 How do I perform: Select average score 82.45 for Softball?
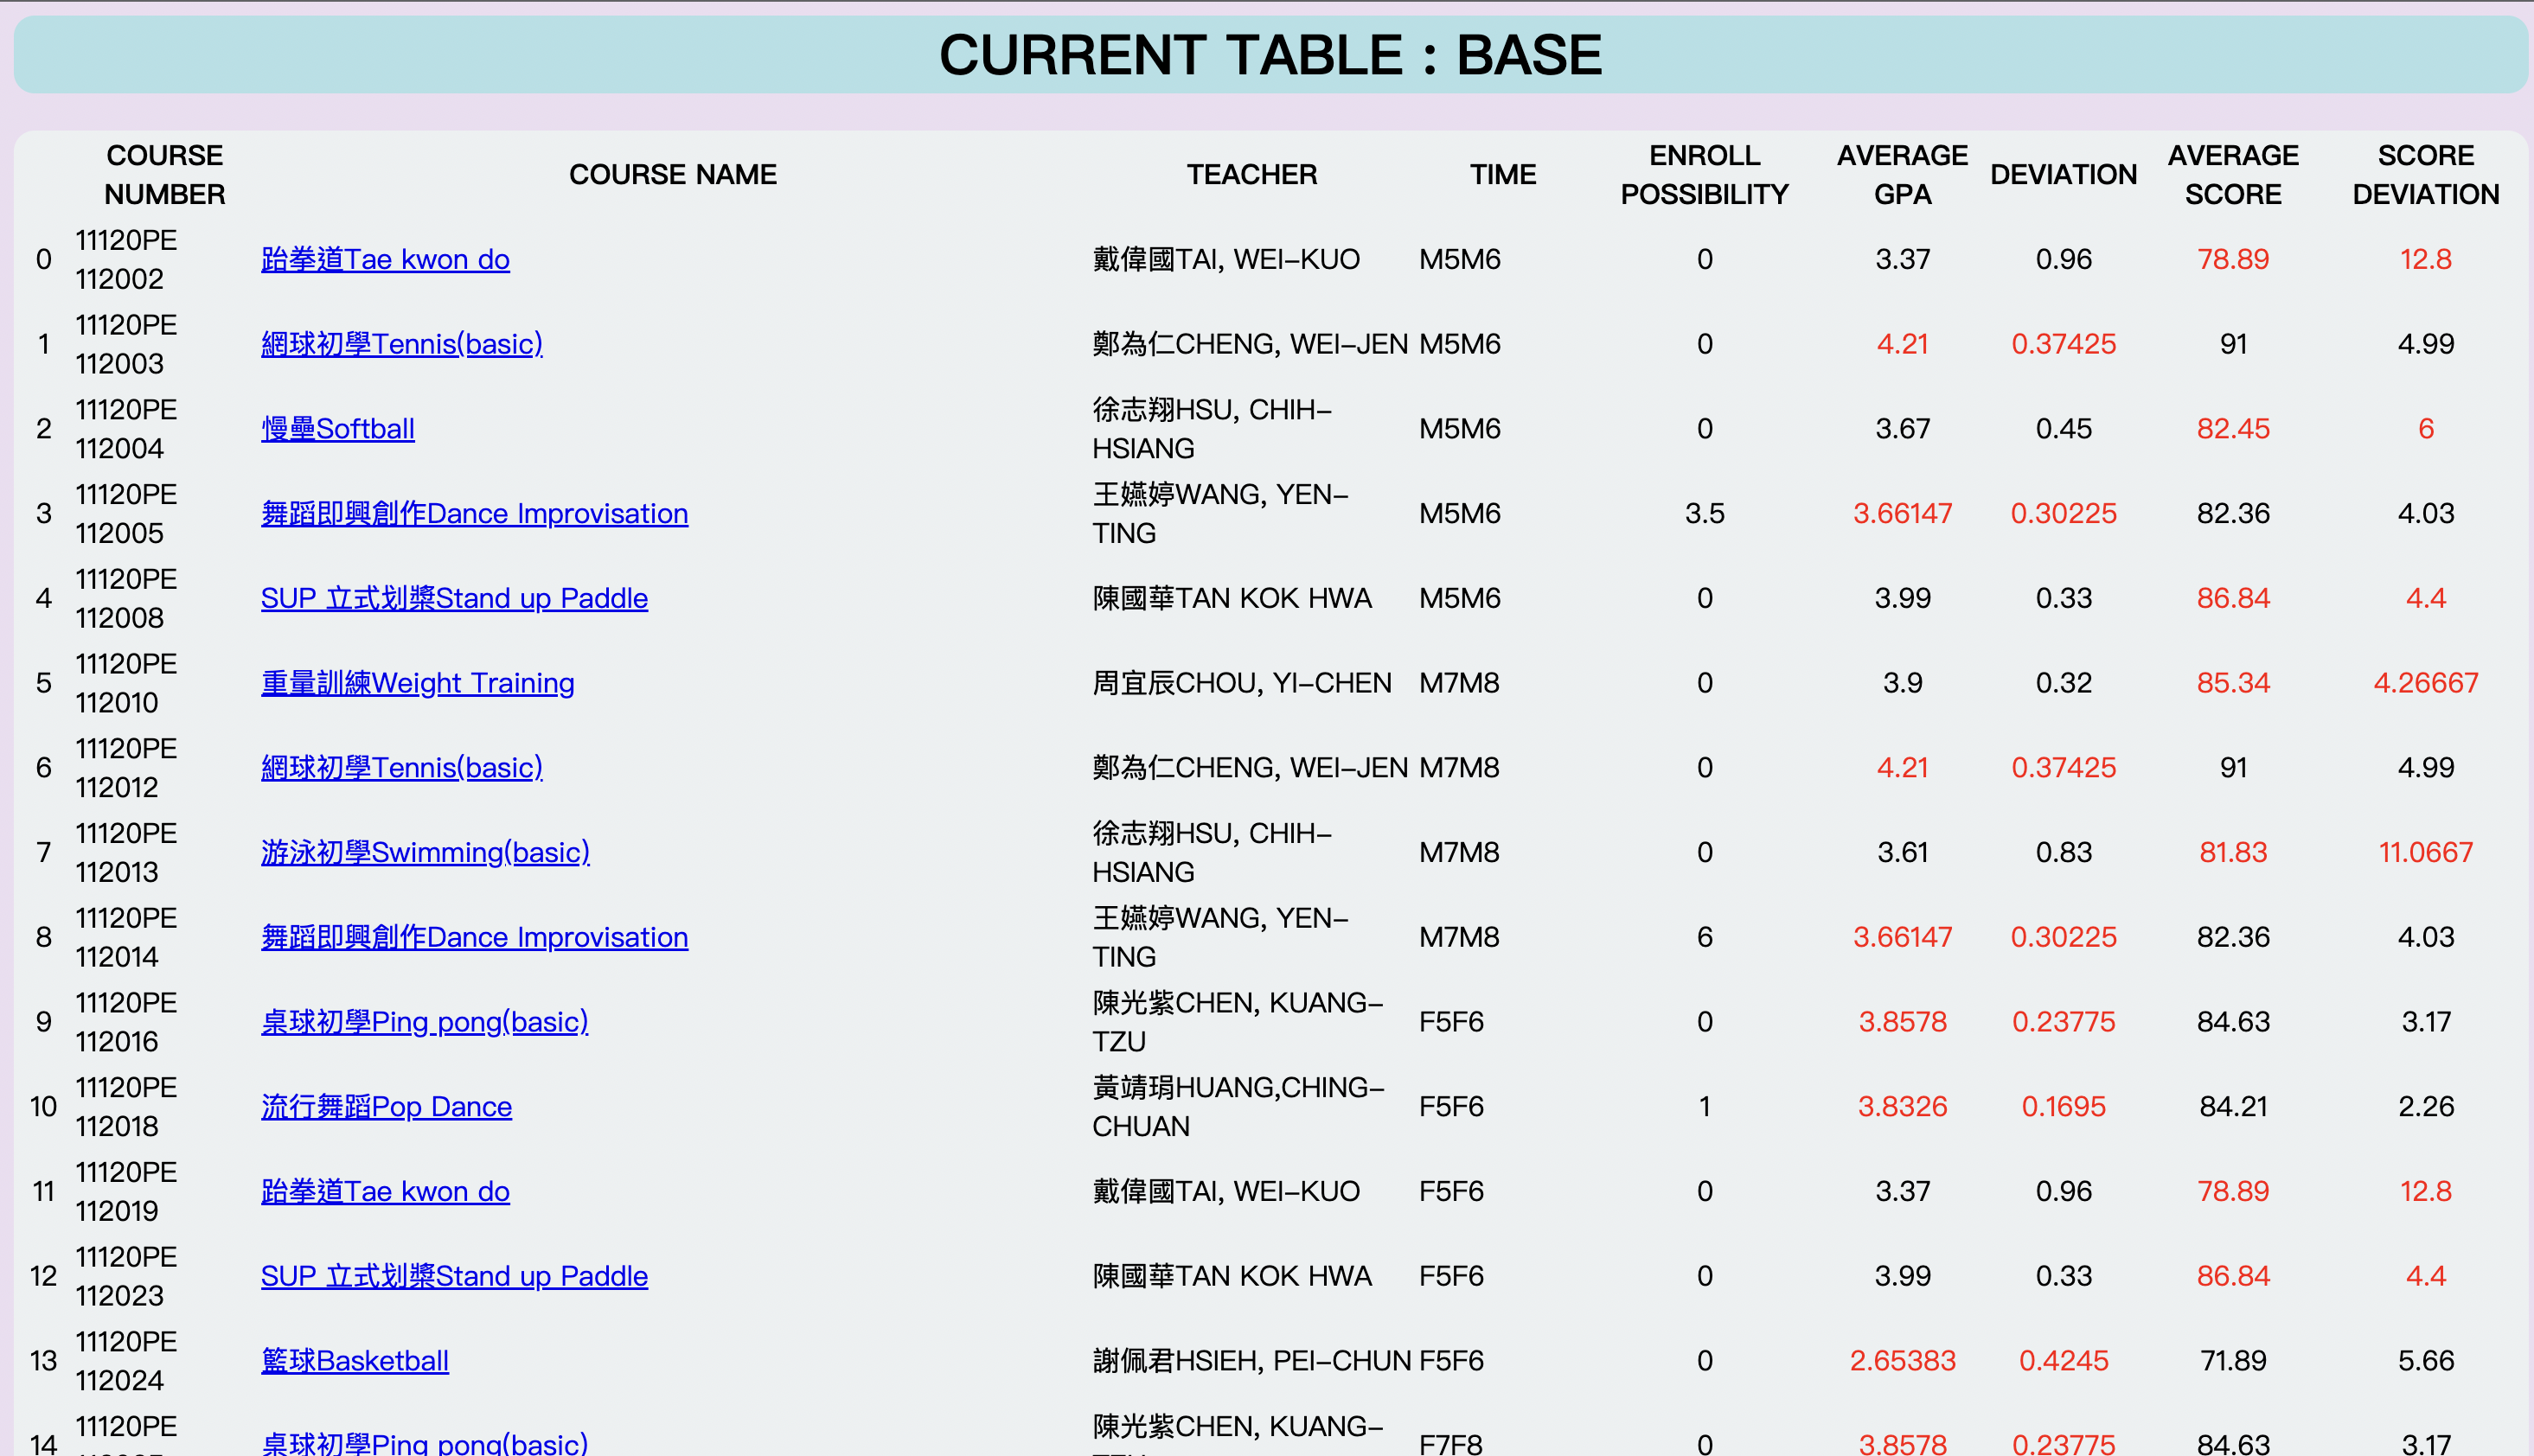(x=2233, y=429)
